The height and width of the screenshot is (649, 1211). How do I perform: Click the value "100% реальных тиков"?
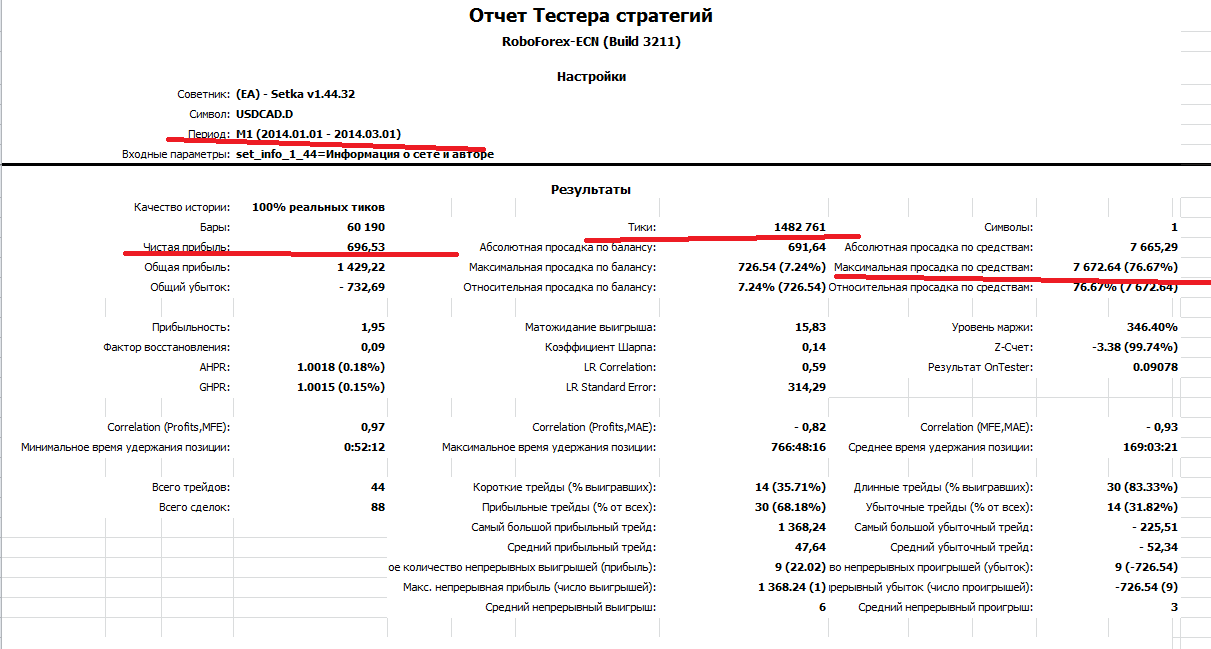click(318, 207)
